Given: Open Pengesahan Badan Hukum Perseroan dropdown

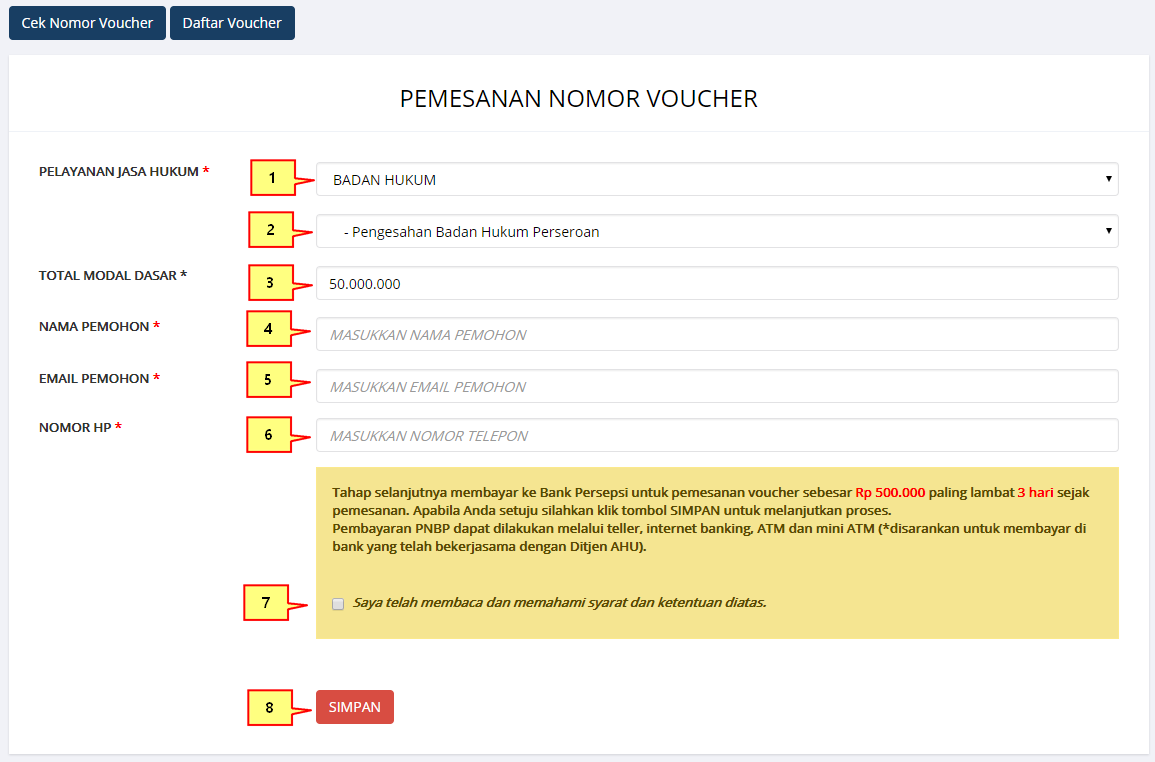Looking at the screenshot, I should point(717,231).
